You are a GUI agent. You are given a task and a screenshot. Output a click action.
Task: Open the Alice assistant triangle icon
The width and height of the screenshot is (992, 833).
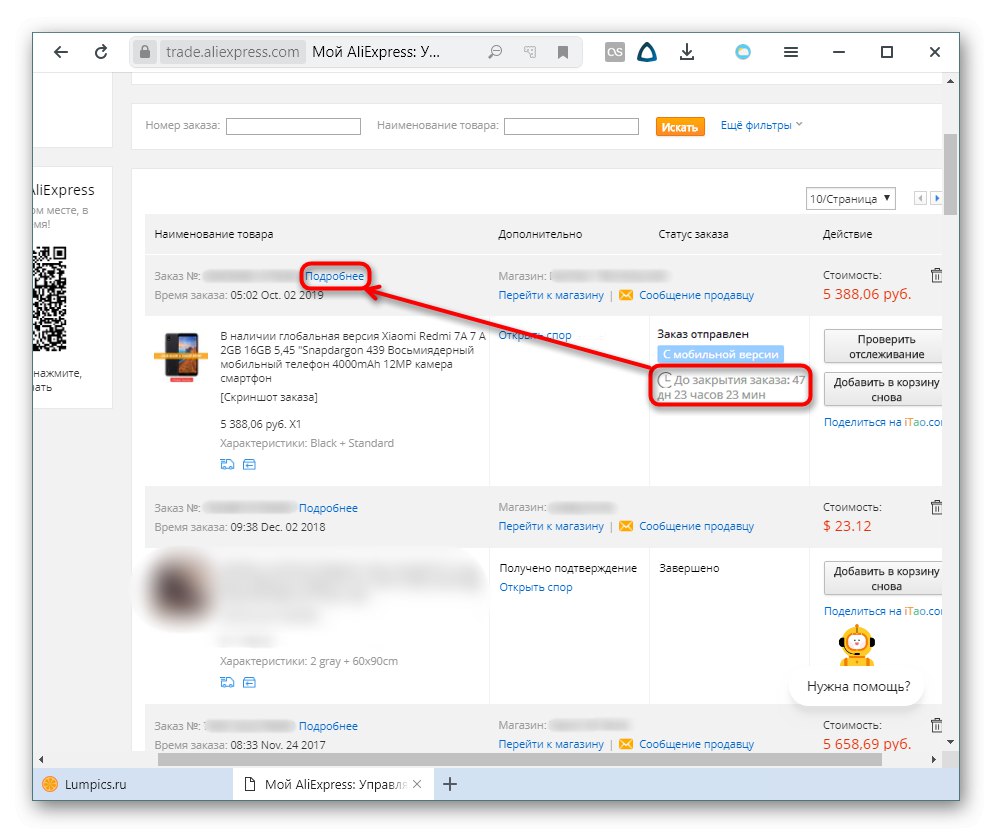click(647, 52)
